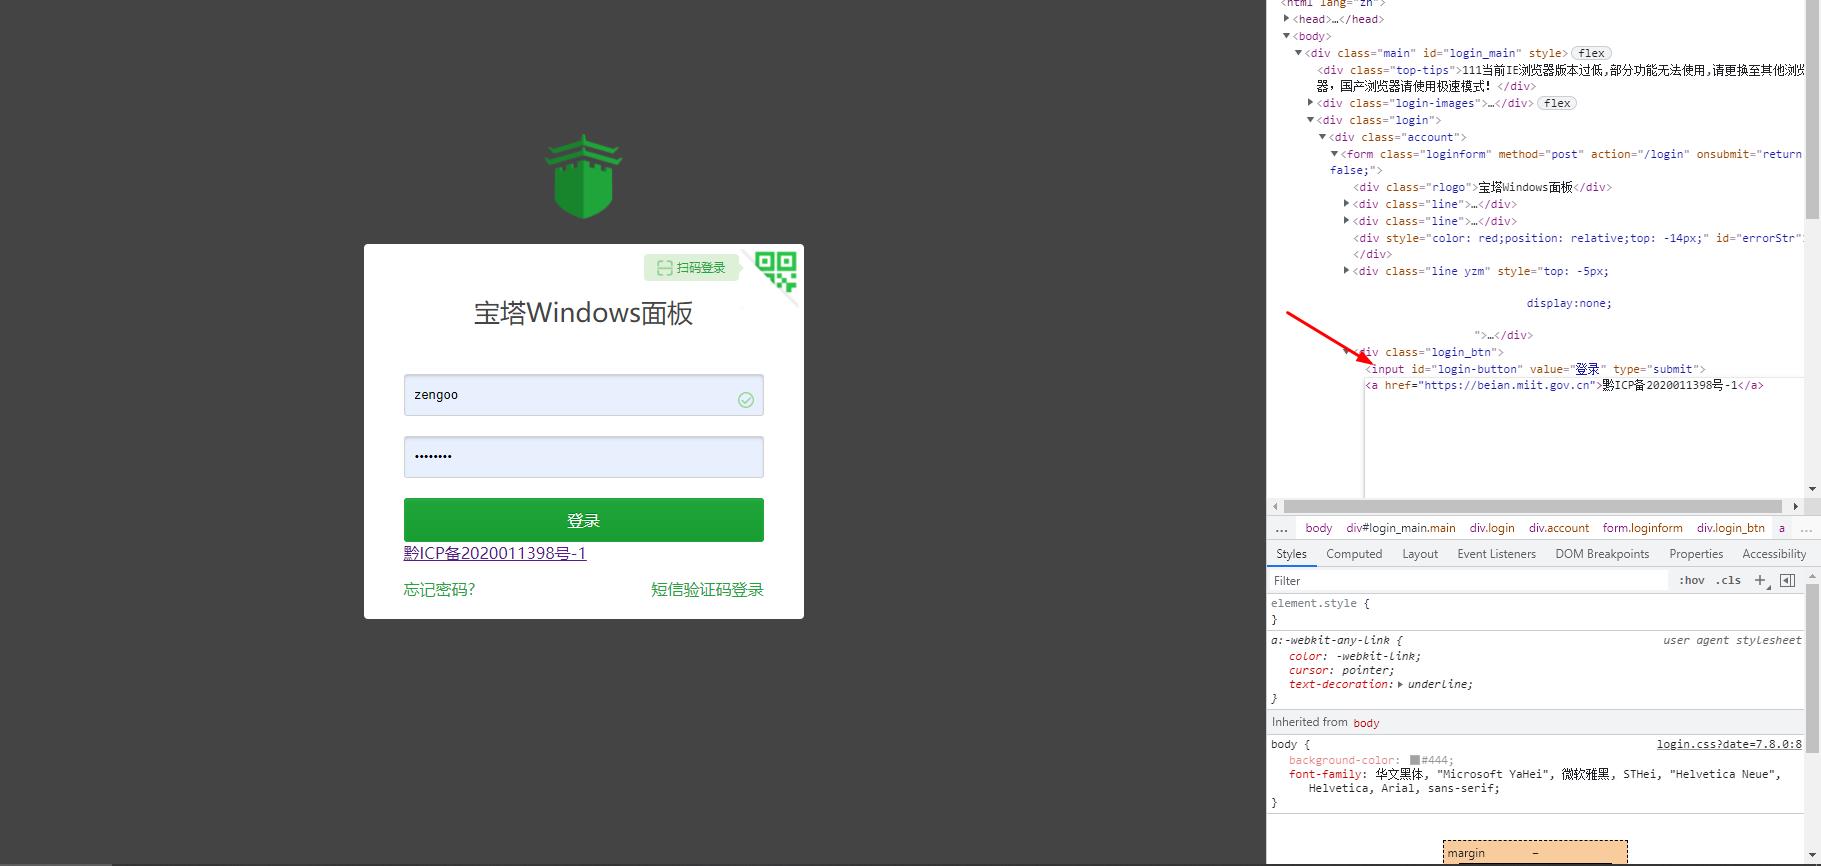Click the green BT panel logo
Image resolution: width=1821 pixels, height=866 pixels.
pyautogui.click(x=584, y=176)
